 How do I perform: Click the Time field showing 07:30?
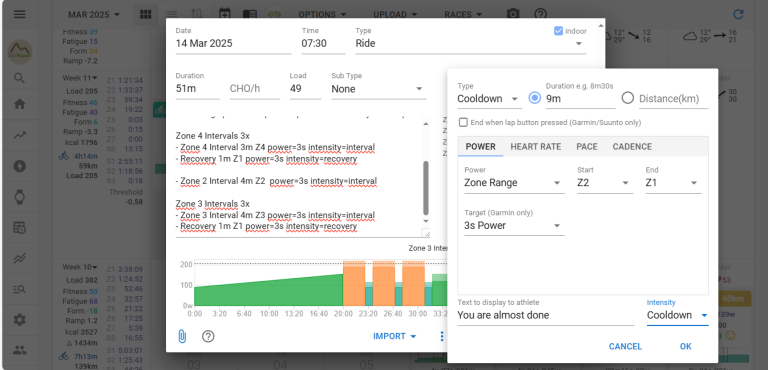[x=323, y=44]
